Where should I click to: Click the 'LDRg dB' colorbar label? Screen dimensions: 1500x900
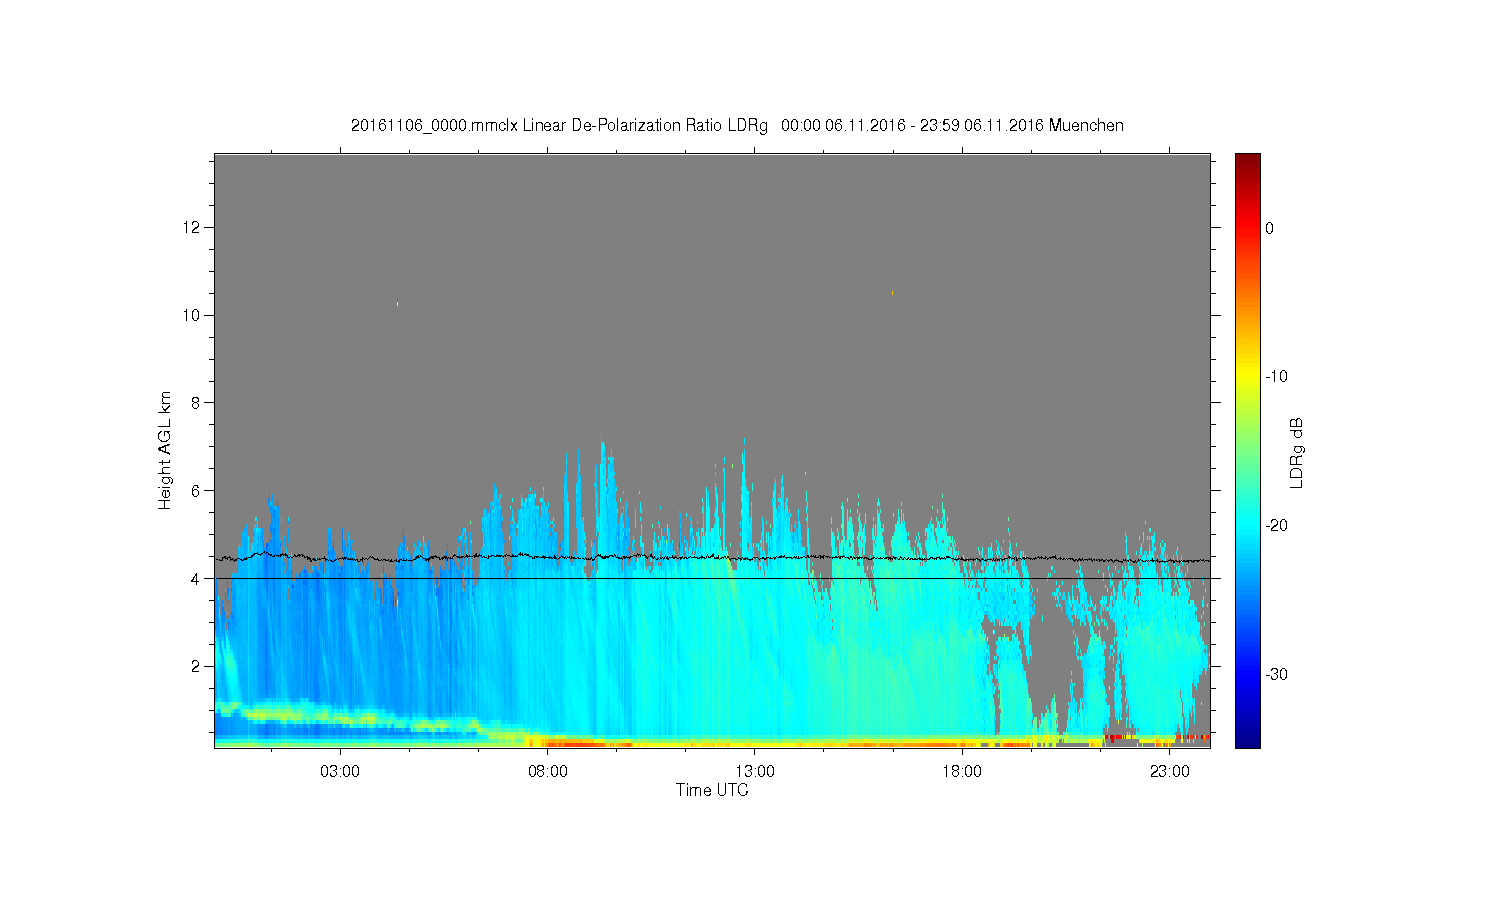tap(1297, 452)
